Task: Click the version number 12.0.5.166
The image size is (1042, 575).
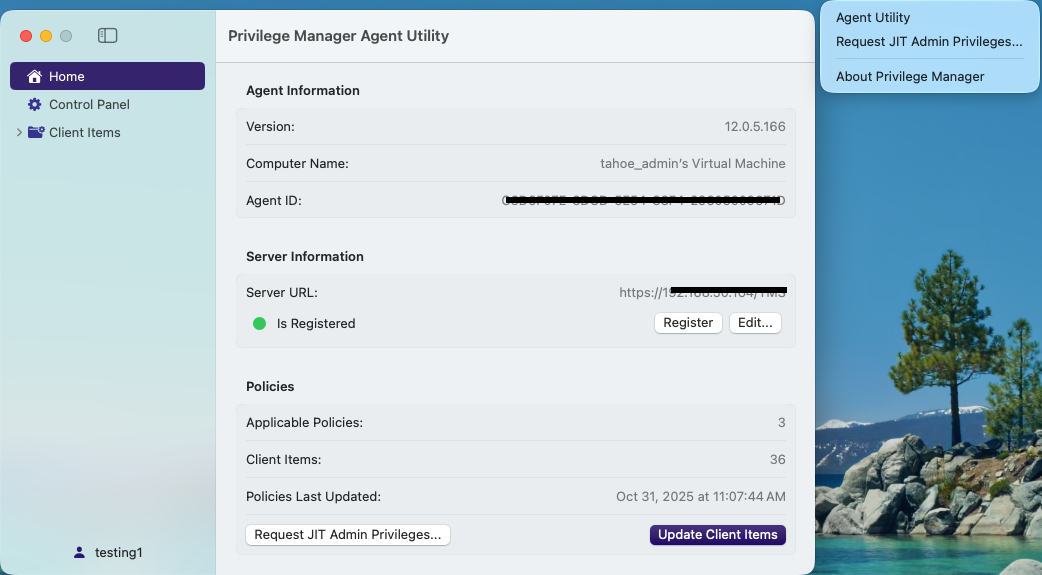Action: pyautogui.click(x=755, y=127)
